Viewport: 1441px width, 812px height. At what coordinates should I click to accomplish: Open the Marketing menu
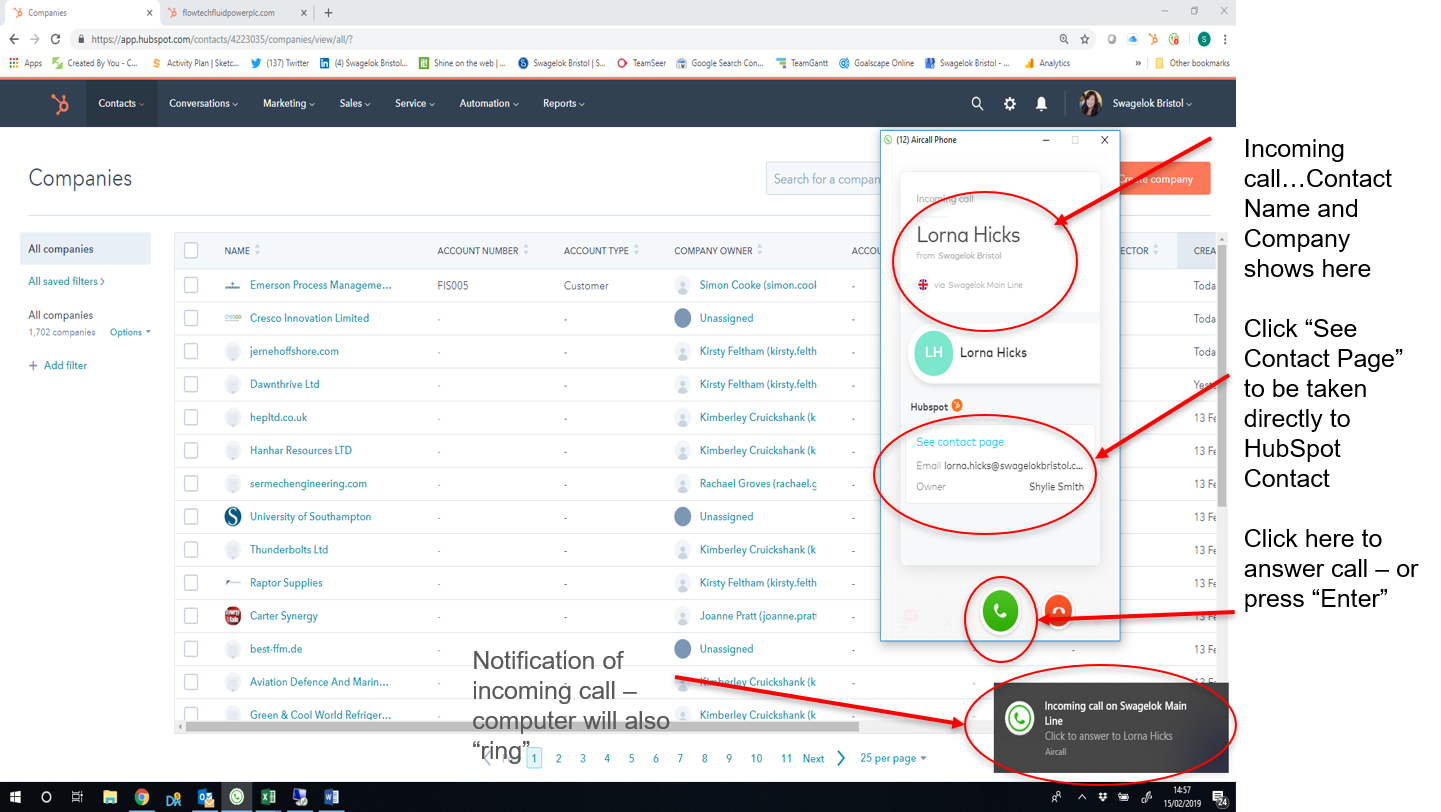[289, 103]
